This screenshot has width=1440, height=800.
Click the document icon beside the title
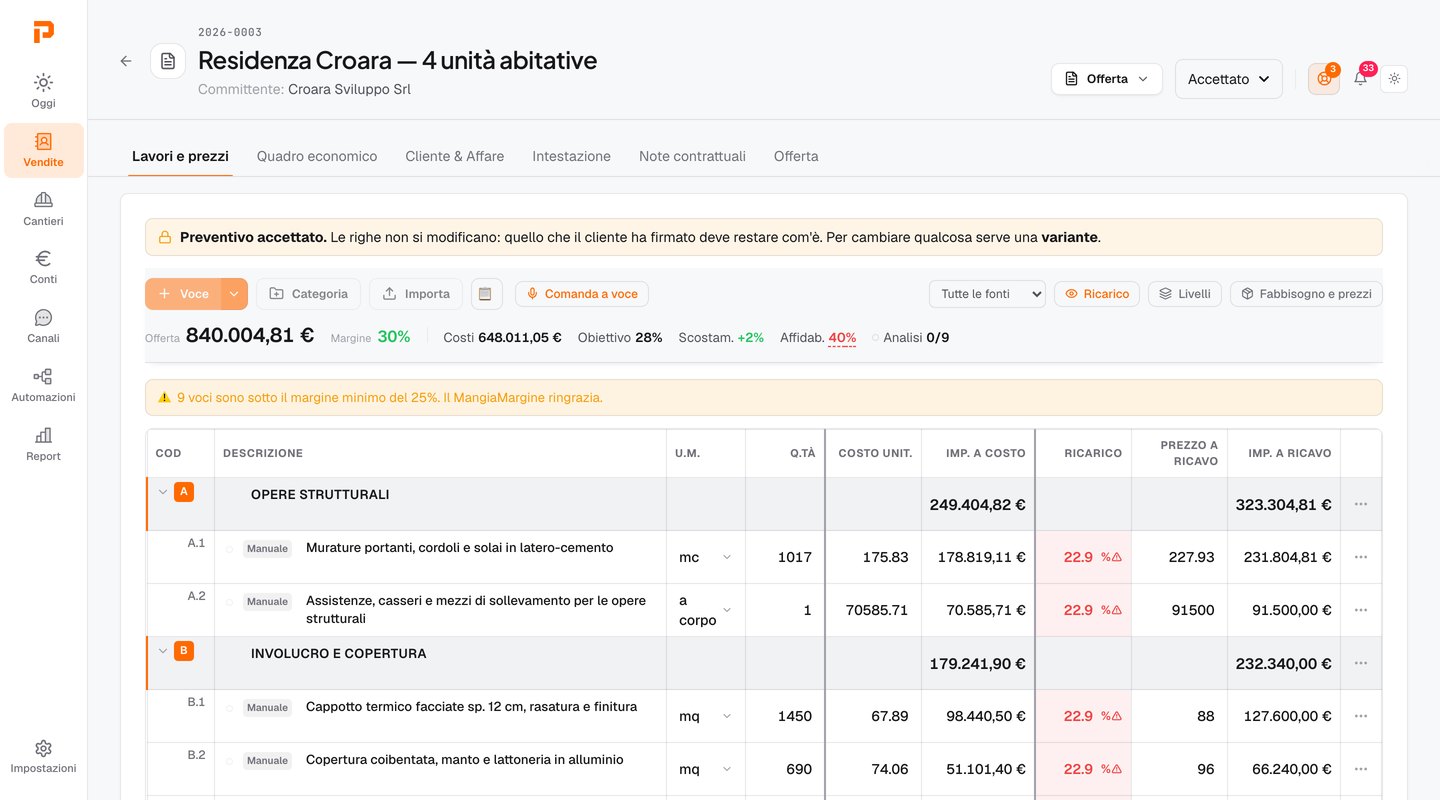pos(168,61)
